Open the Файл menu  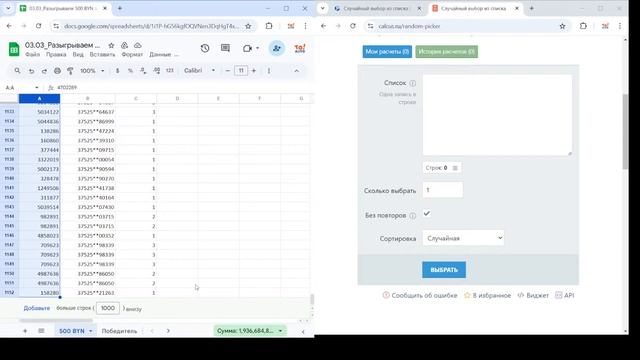[32, 54]
